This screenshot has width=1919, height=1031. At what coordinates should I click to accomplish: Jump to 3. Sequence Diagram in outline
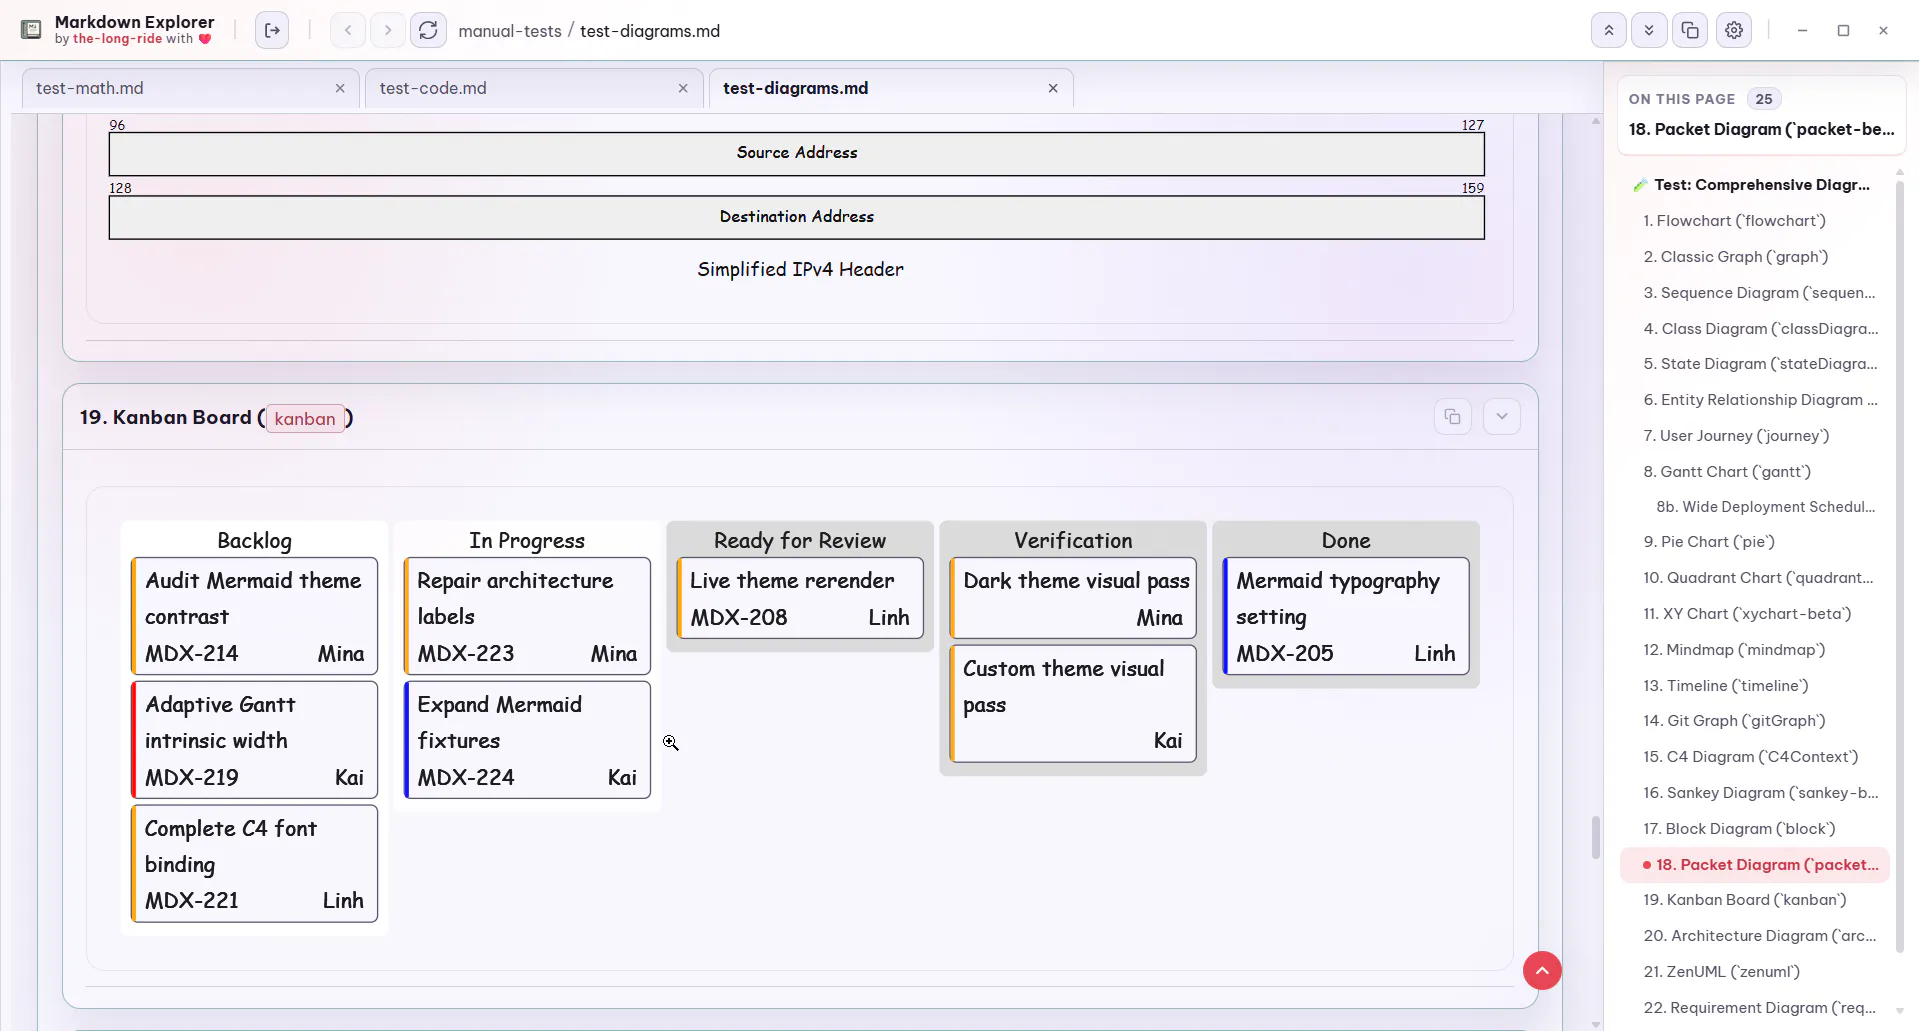pyautogui.click(x=1759, y=293)
